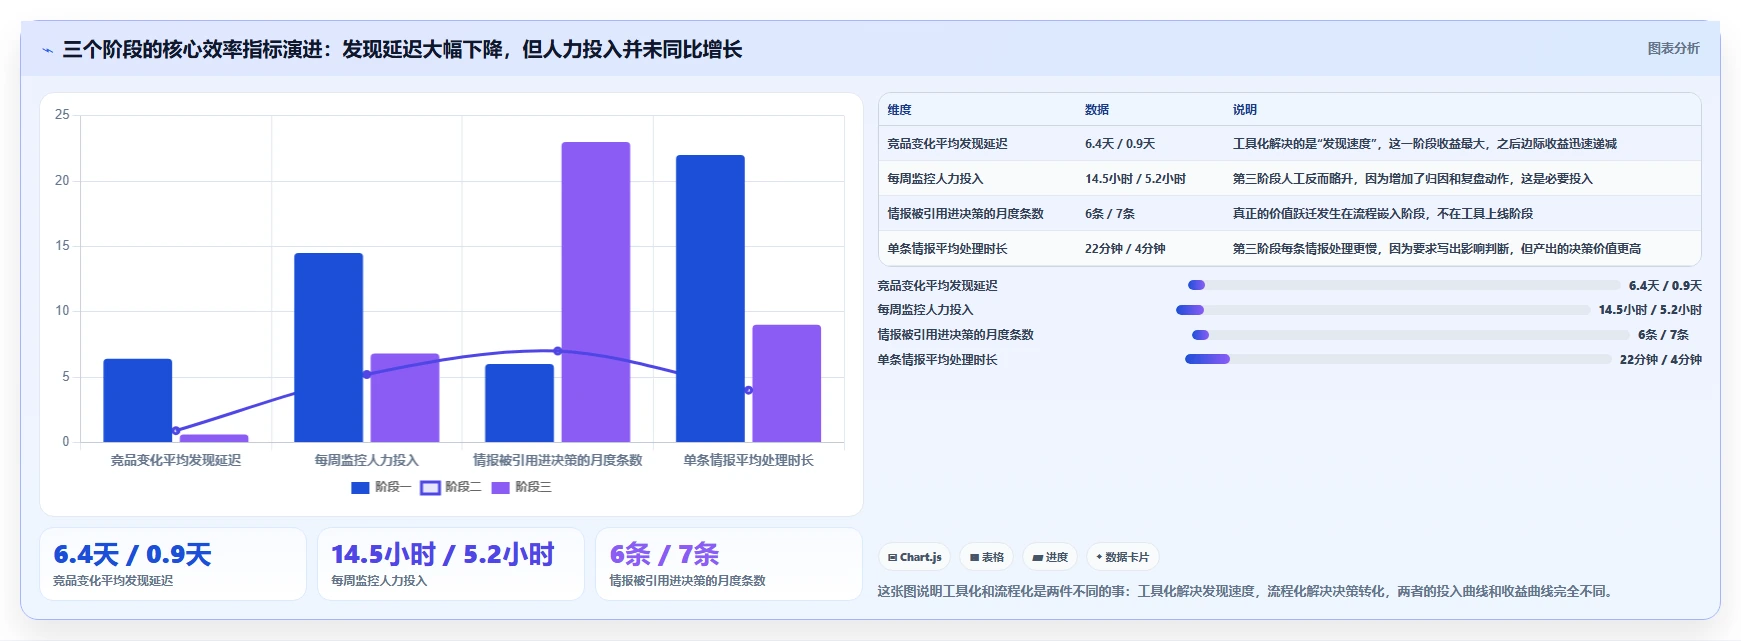Toggle the 阶段二 legend series
This screenshot has height=641, width=1741.
click(451, 487)
